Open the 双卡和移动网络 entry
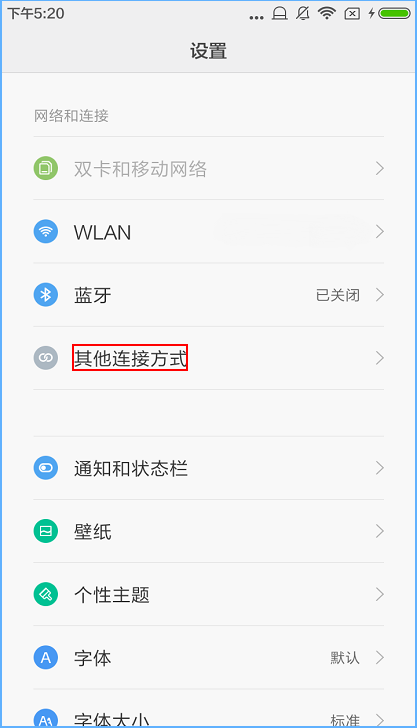The image size is (417, 728). pos(208,168)
